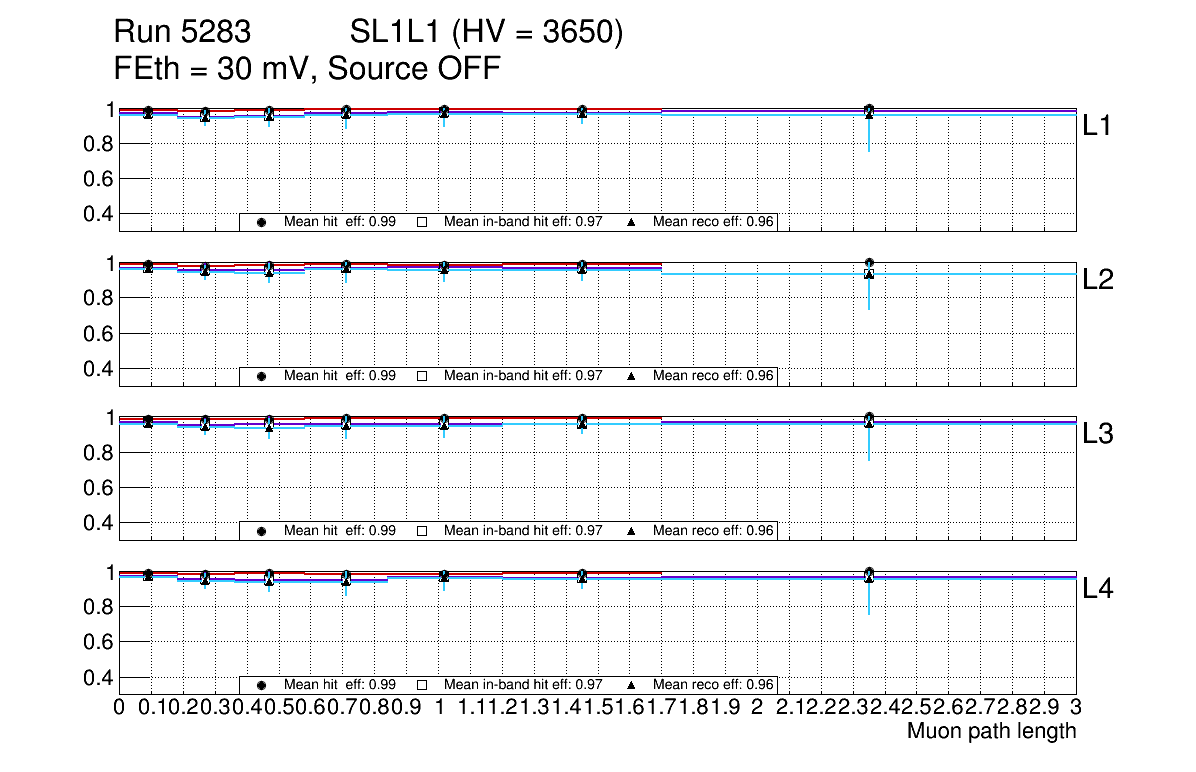Click the filled circle marker in L4 legend
The image size is (1196, 772).
[x=261, y=685]
